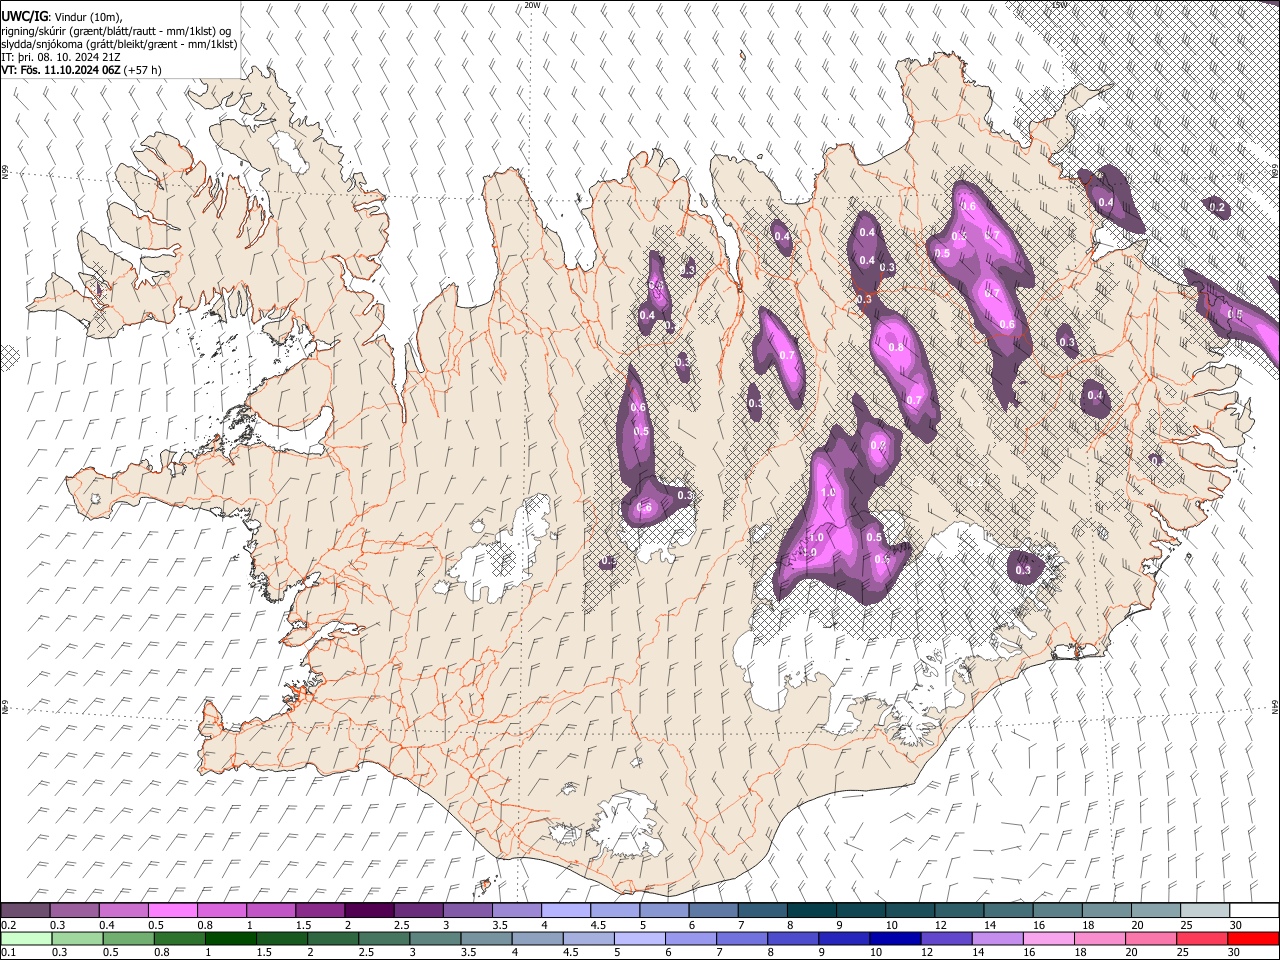Select the 4.5 value label under the snow scale
Screen dimensions: 1280x960
tap(598, 925)
